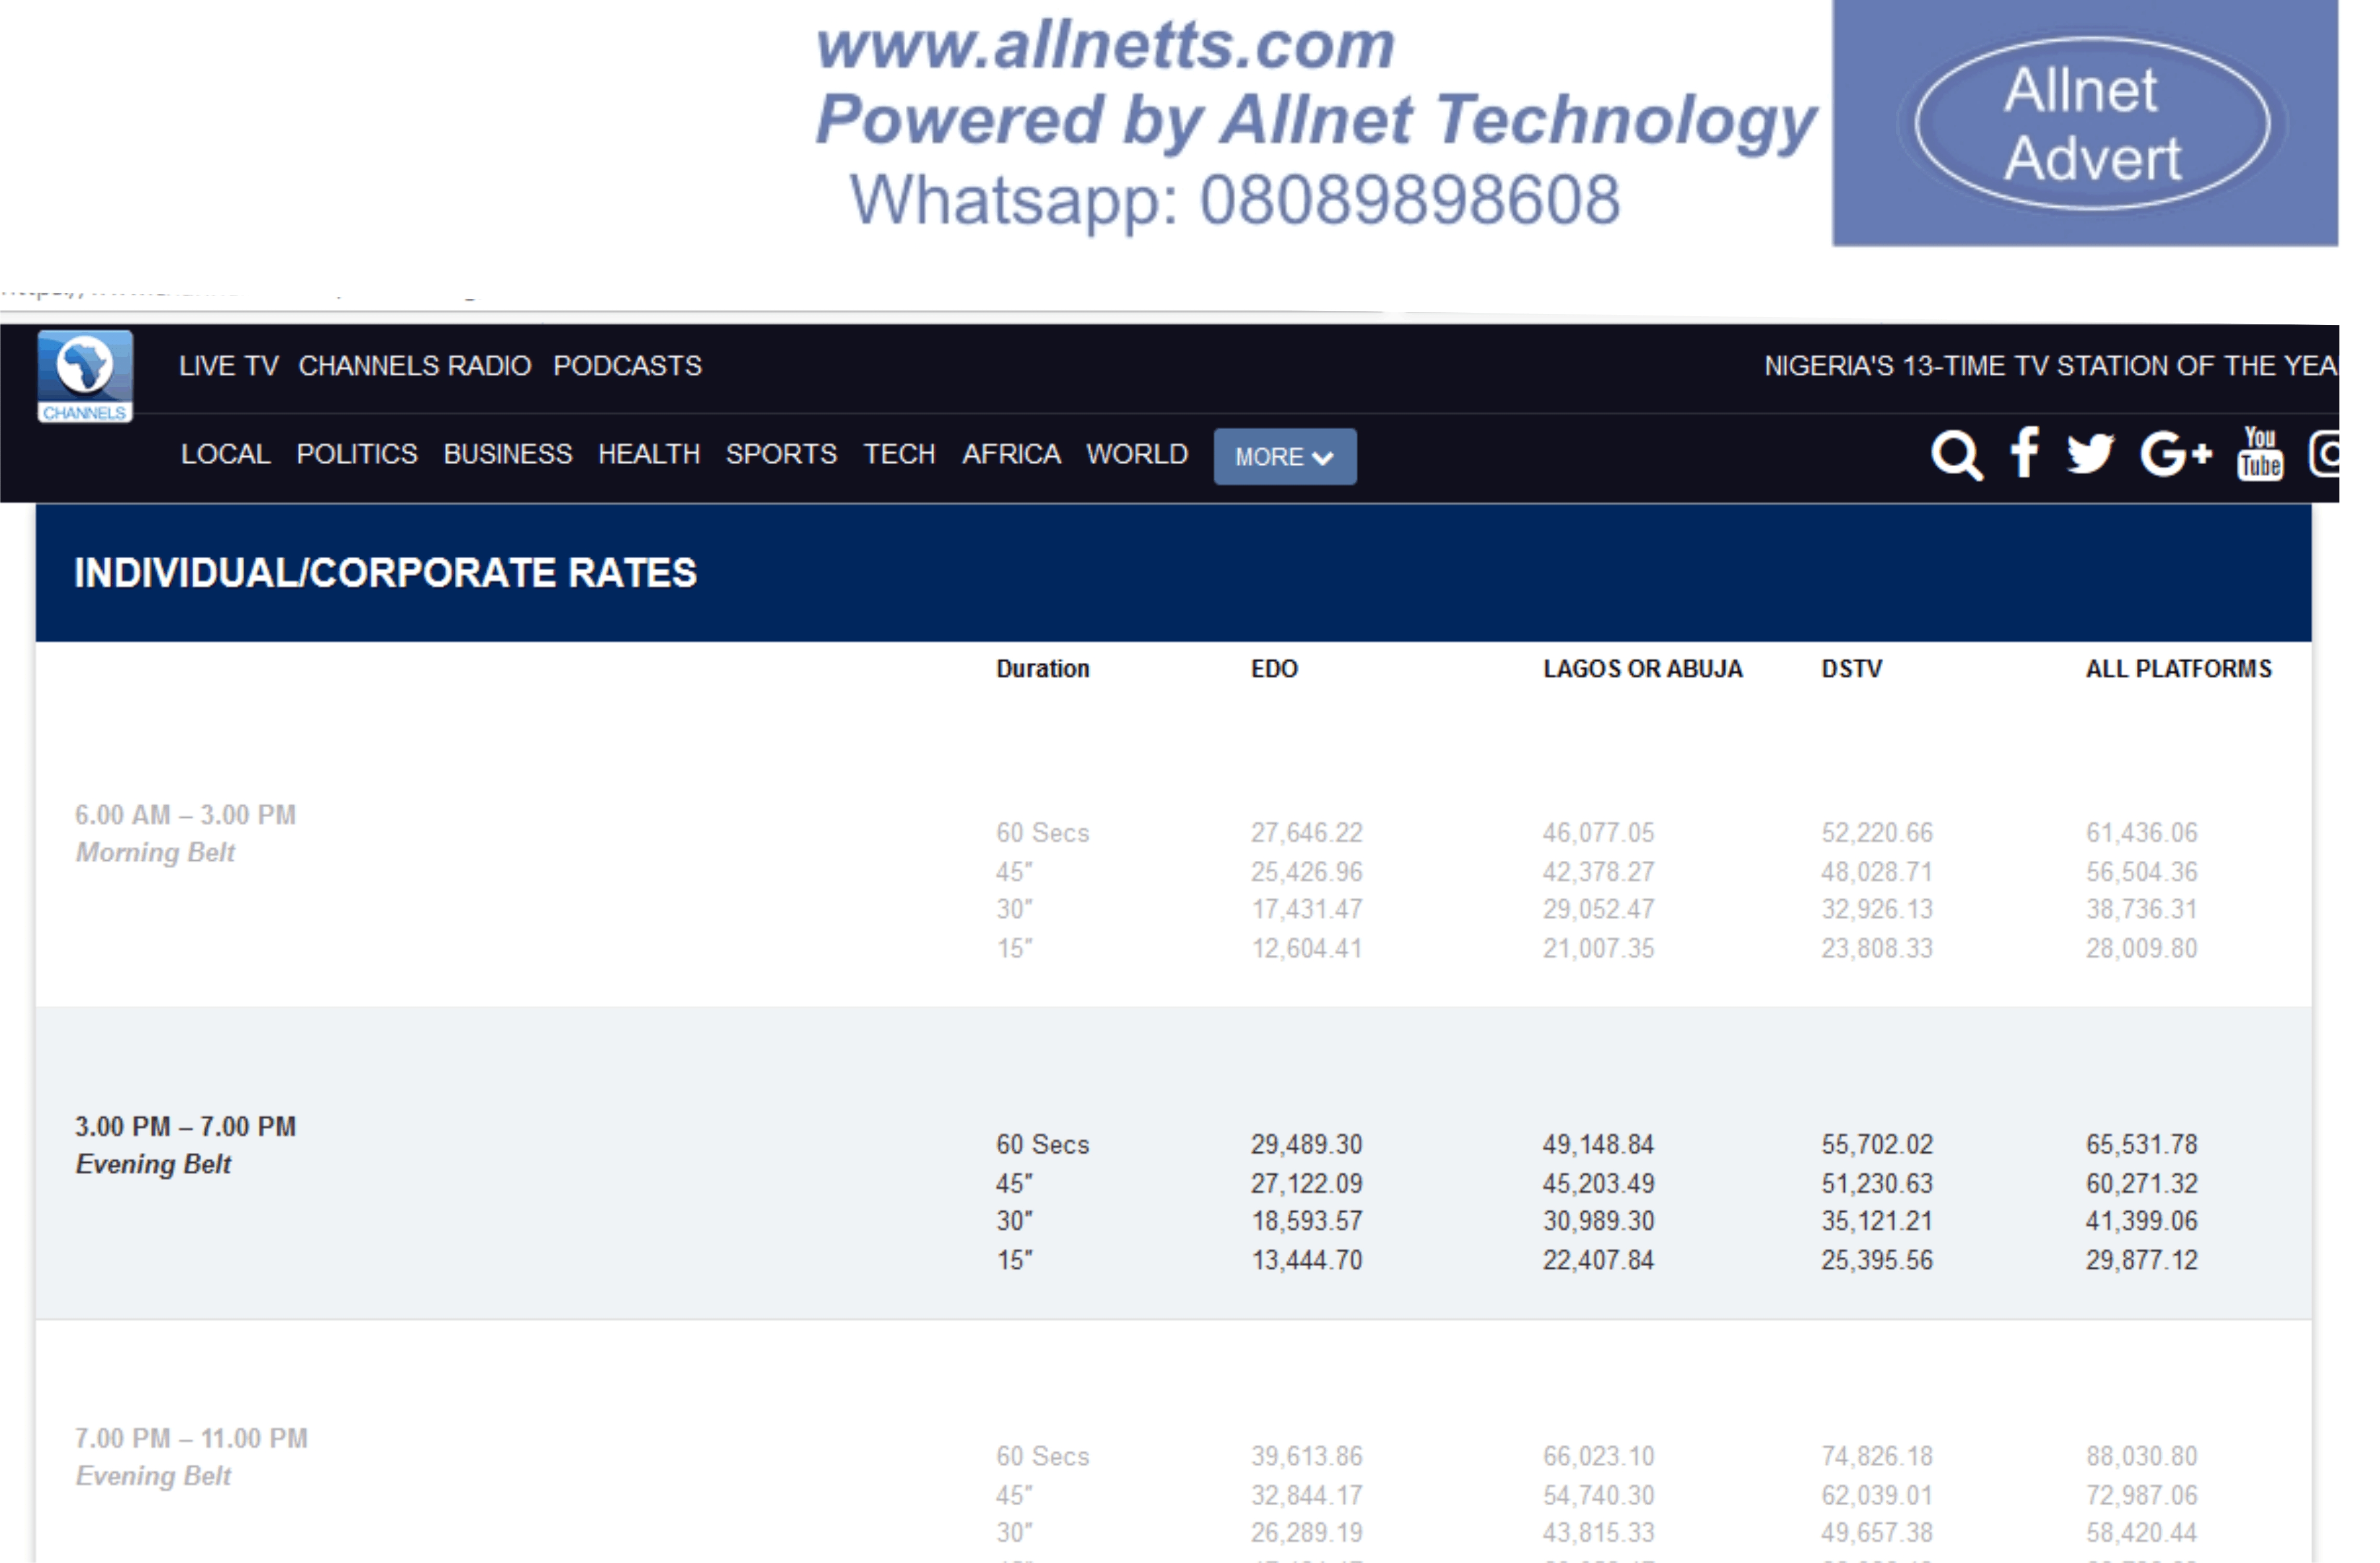
Task: Select the LOCAL news category
Action: [225, 454]
